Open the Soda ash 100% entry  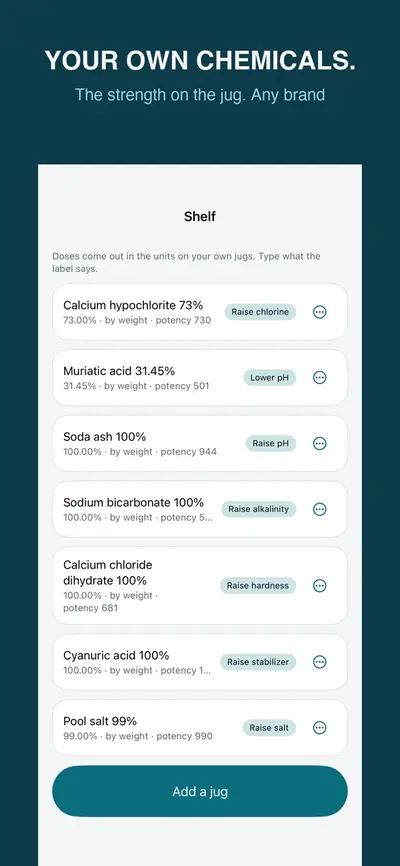point(200,443)
